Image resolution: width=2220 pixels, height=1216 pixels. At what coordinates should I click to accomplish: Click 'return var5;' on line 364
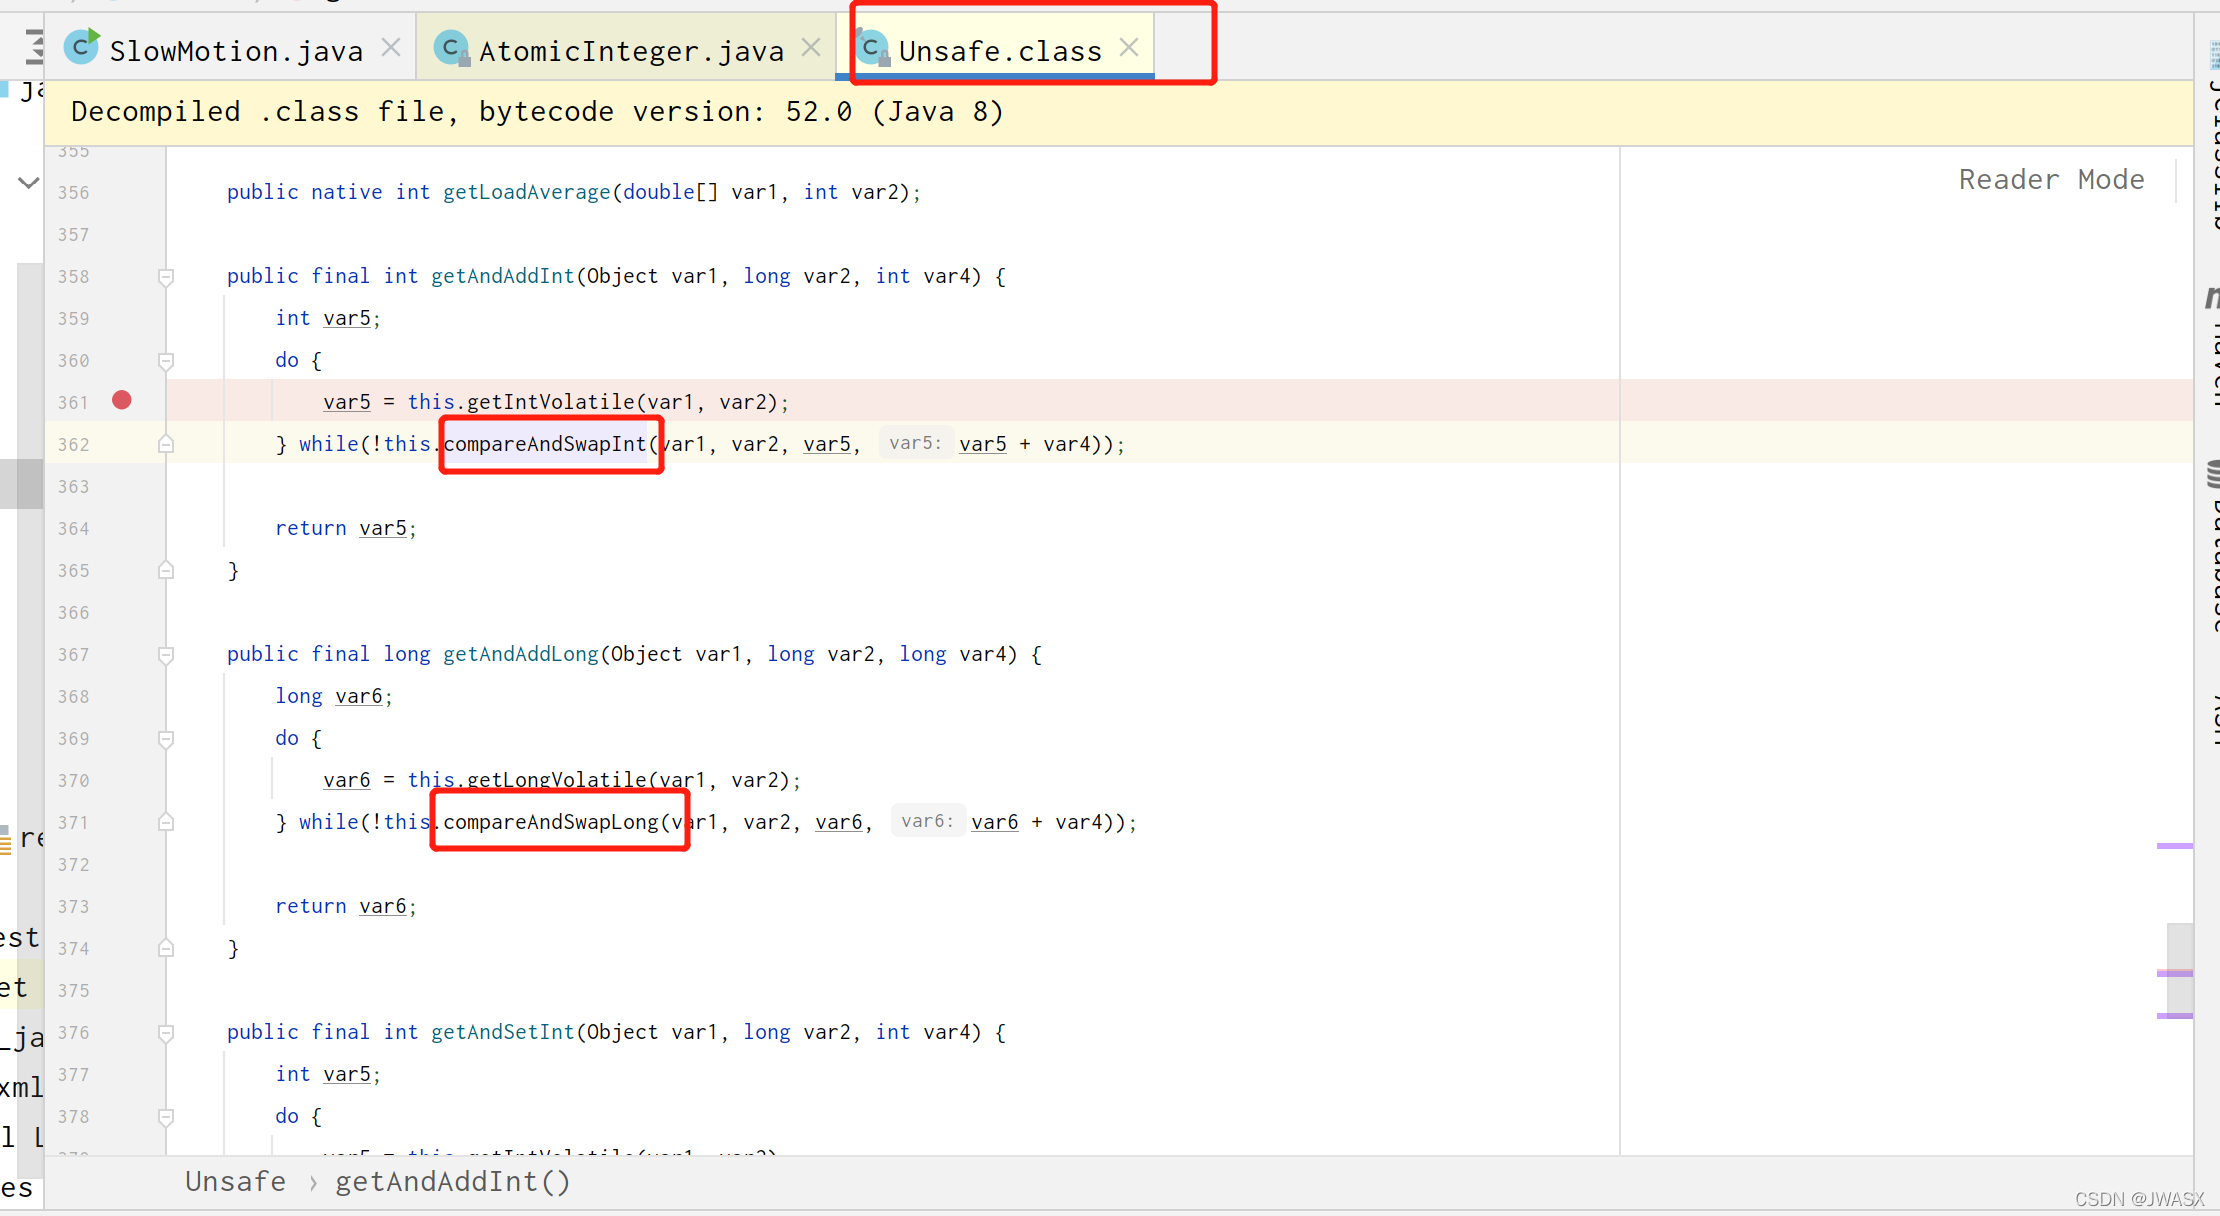click(x=346, y=527)
